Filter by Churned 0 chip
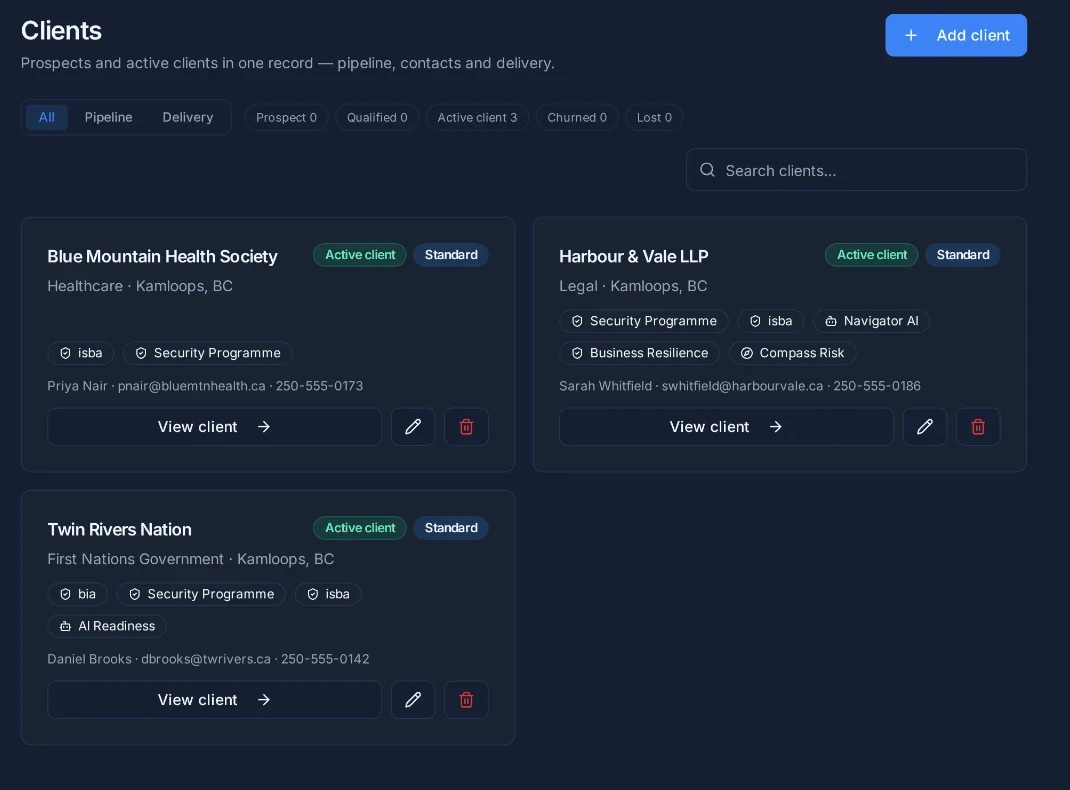The height and width of the screenshot is (790, 1070). click(577, 117)
